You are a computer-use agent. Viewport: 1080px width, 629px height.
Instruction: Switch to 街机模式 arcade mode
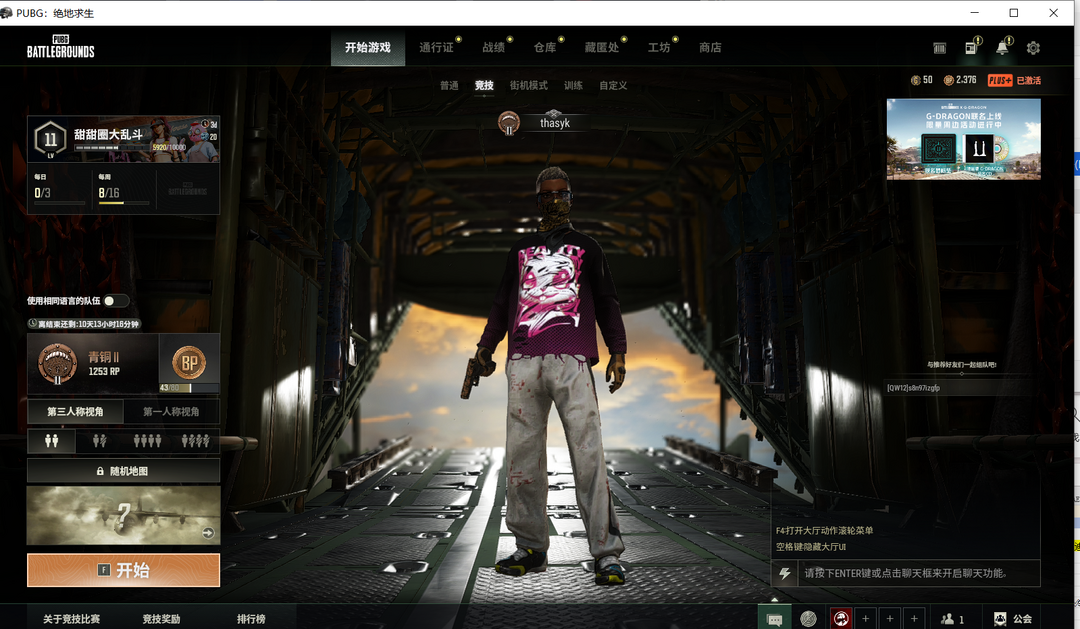tap(529, 85)
